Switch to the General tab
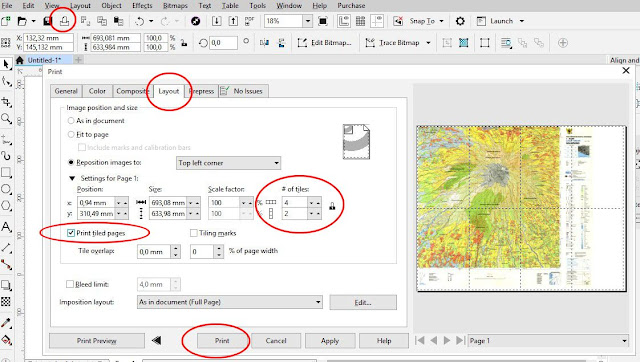 point(66,91)
